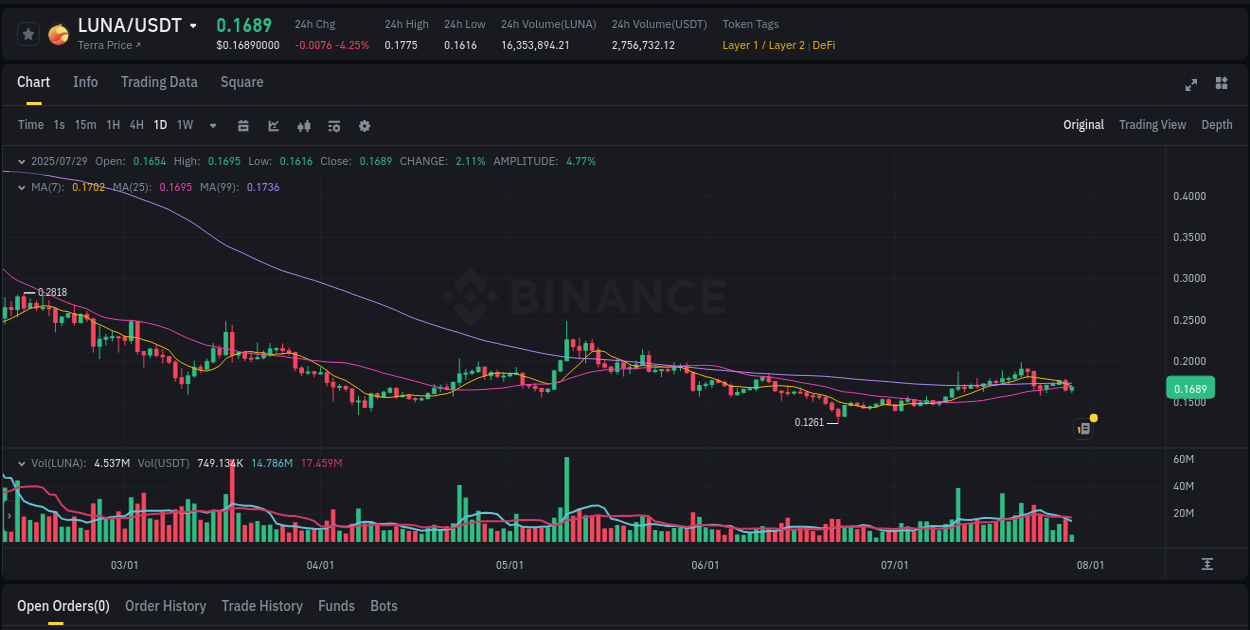Switch chart mode to Trading View
The height and width of the screenshot is (630, 1250).
coord(1152,125)
